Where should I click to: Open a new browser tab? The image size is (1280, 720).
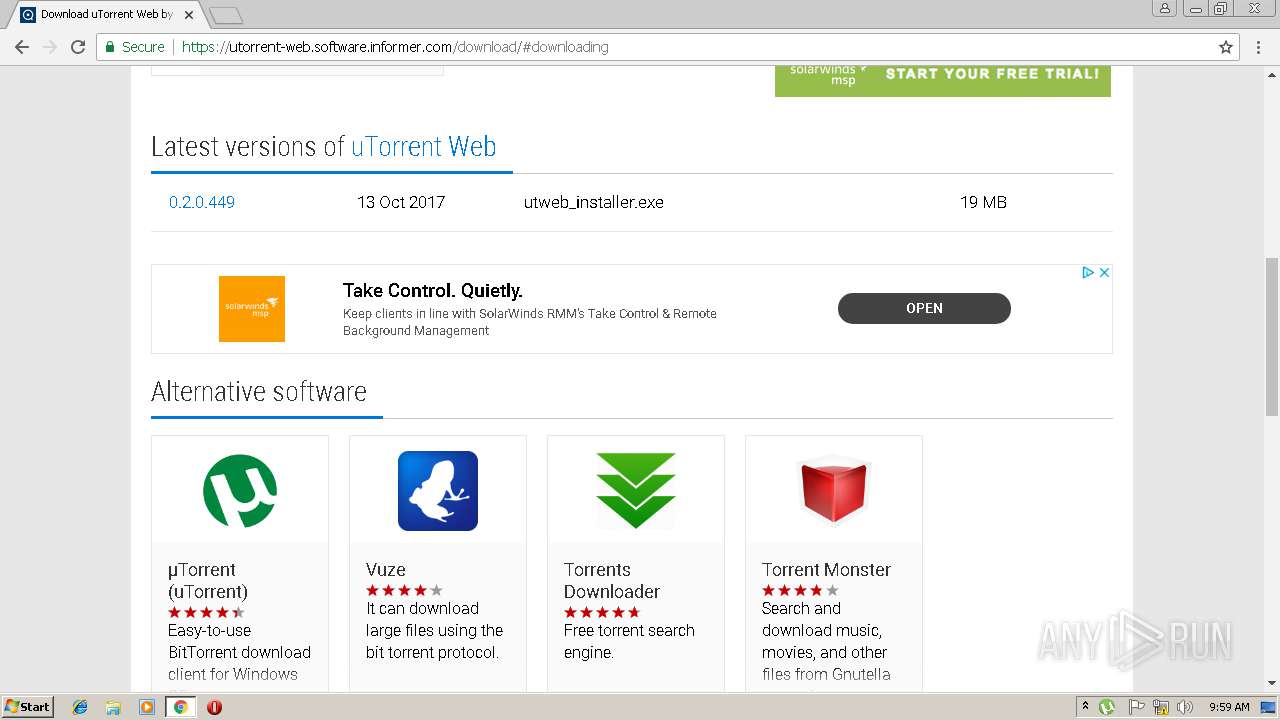[x=226, y=15]
